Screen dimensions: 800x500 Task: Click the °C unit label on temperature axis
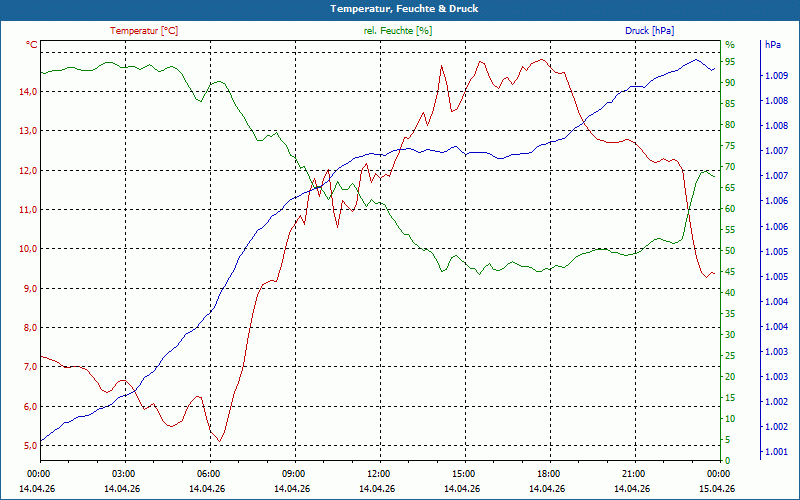[31, 45]
